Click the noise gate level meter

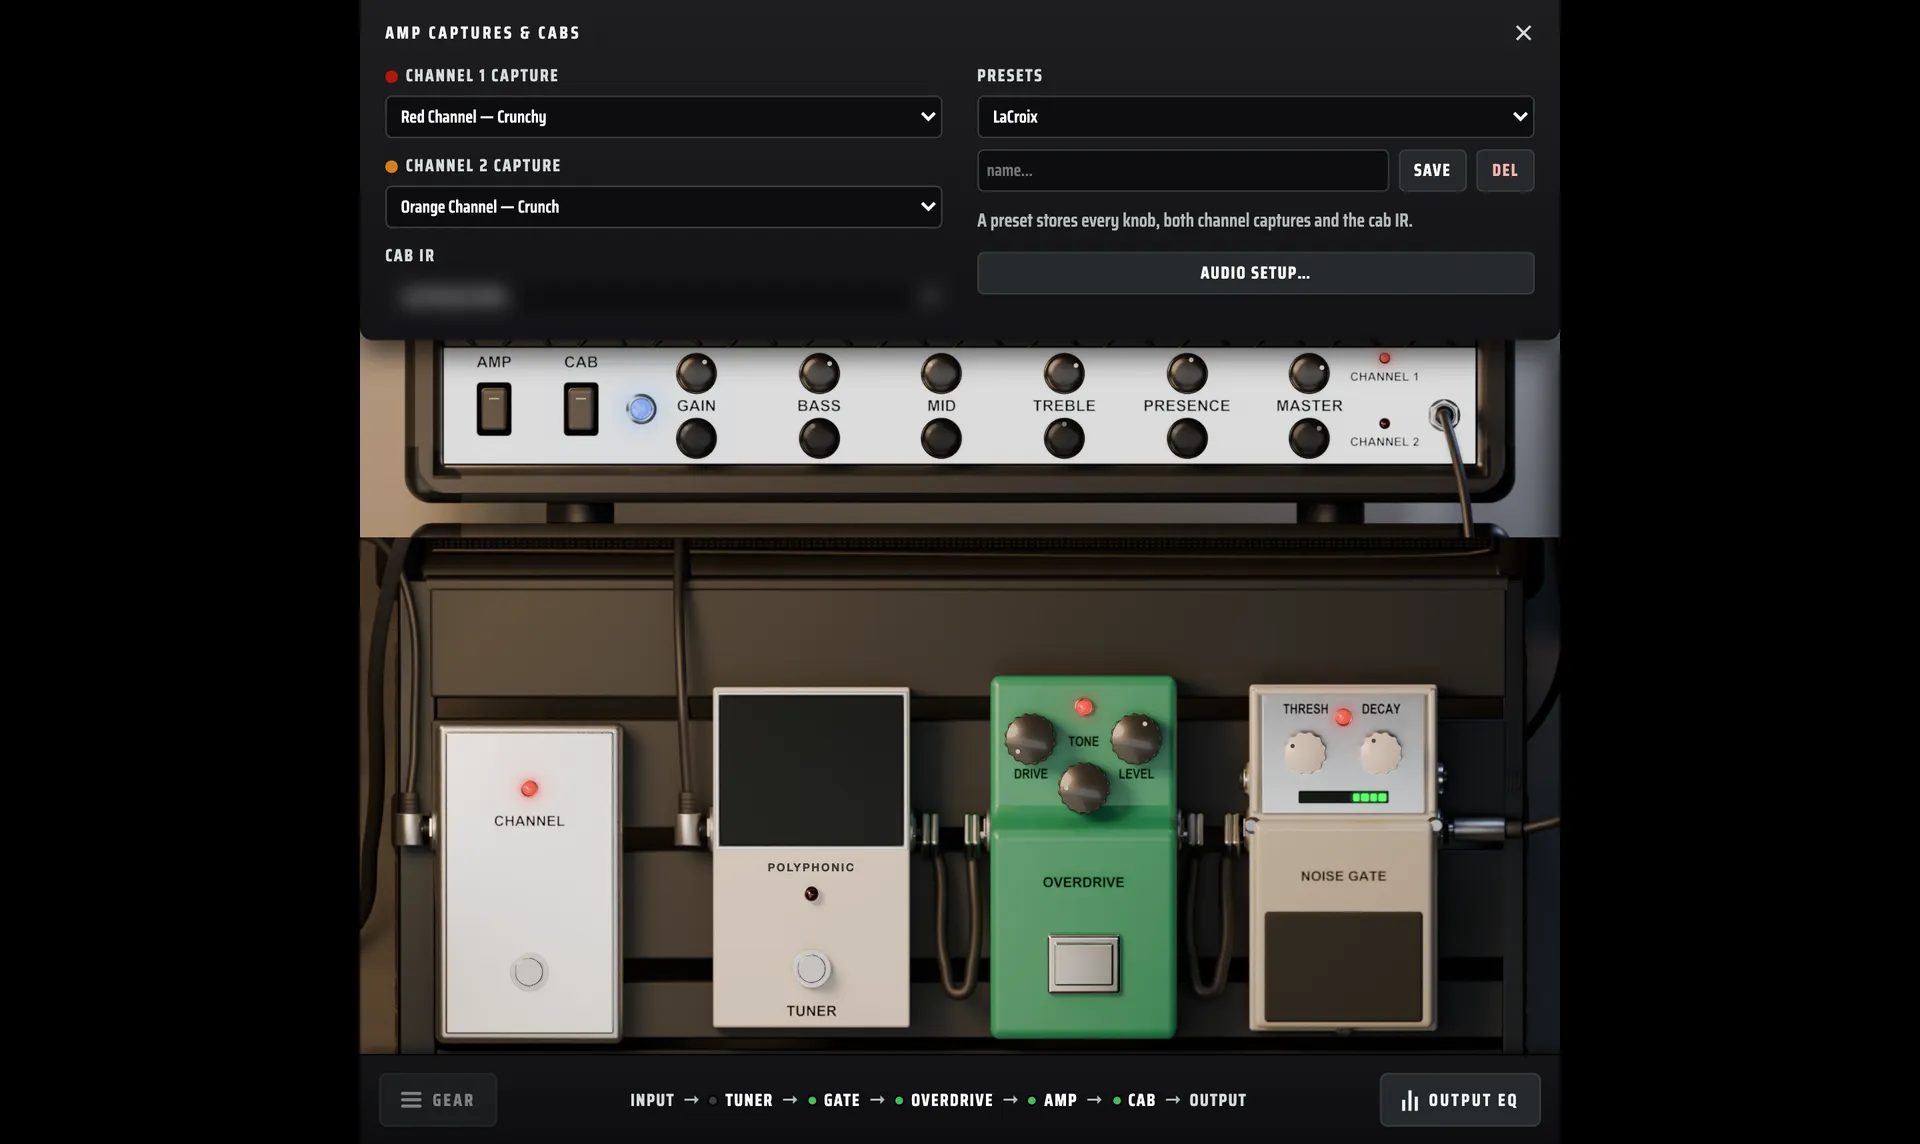point(1343,797)
